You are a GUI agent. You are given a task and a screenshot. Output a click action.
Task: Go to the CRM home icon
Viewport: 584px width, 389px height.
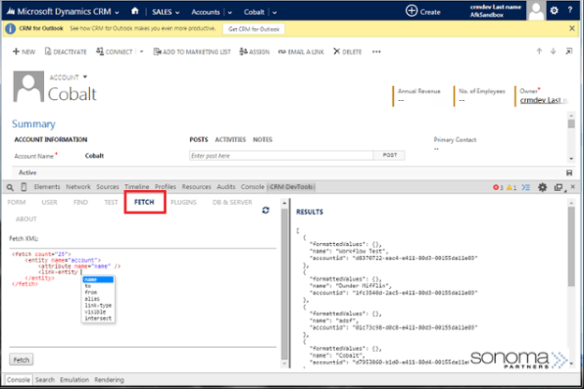coord(135,11)
